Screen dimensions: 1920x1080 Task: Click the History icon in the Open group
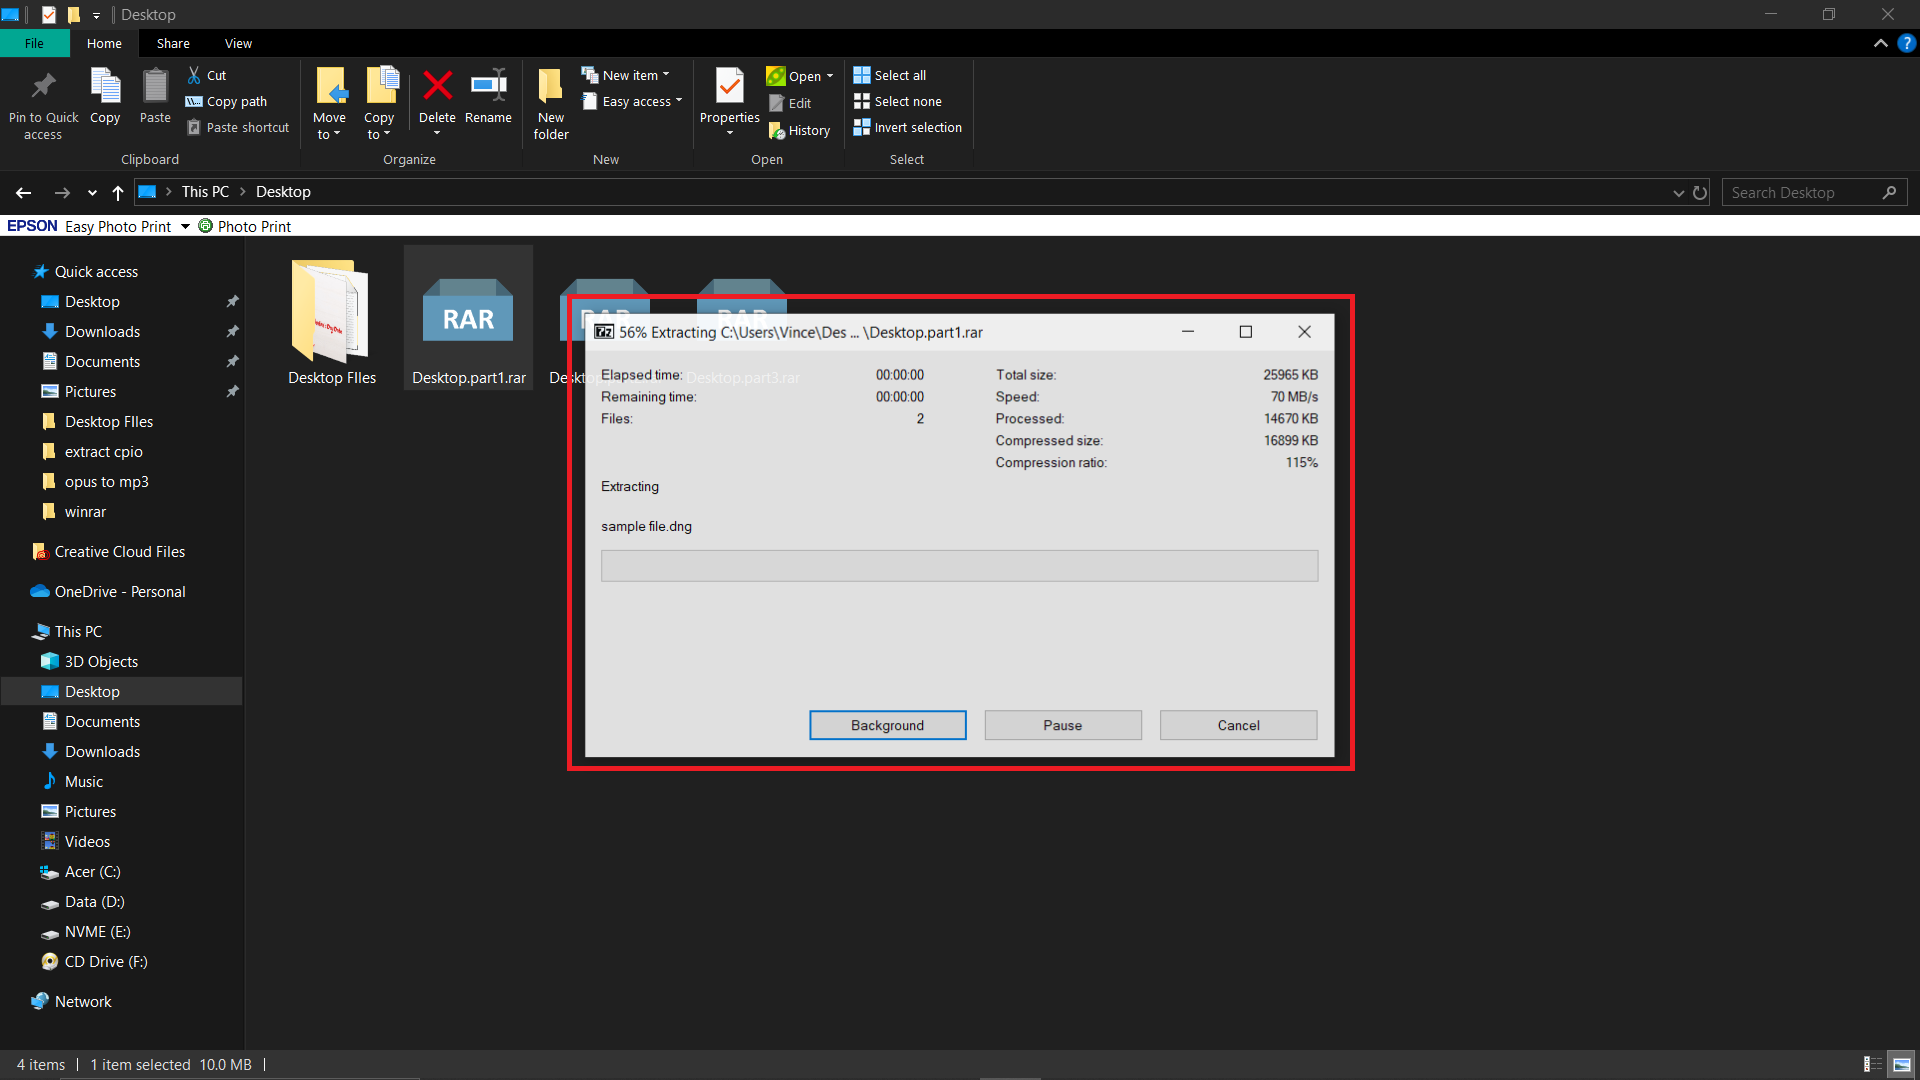point(800,130)
